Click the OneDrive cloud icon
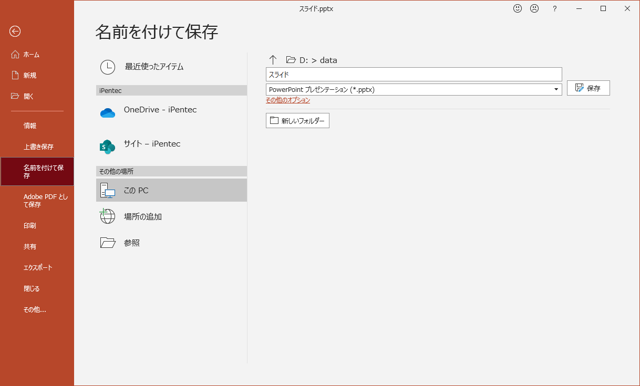Screen dimensions: 640x386 coord(108,113)
